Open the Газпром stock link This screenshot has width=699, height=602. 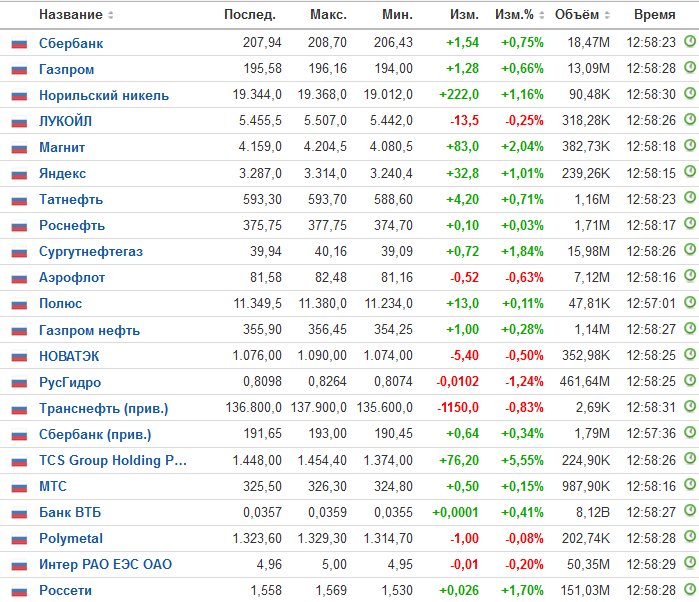tap(66, 70)
